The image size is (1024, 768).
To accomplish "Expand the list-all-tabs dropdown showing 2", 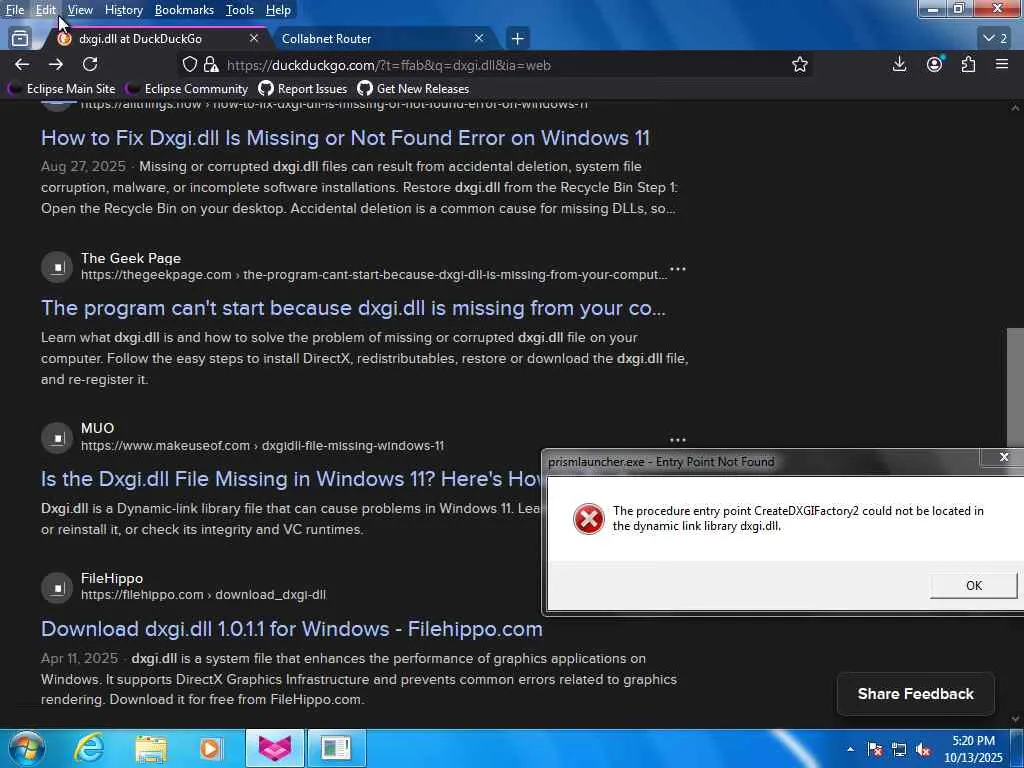I will coord(995,39).
